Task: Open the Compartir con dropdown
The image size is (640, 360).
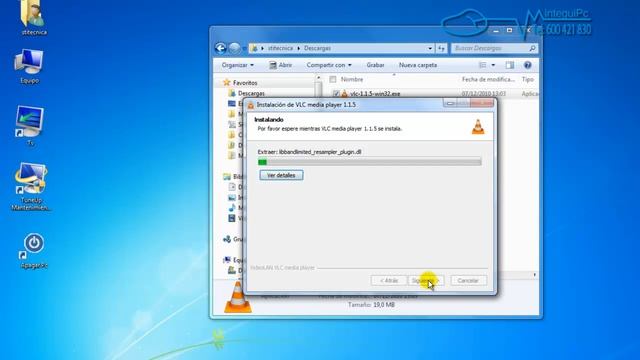Action: [329, 65]
